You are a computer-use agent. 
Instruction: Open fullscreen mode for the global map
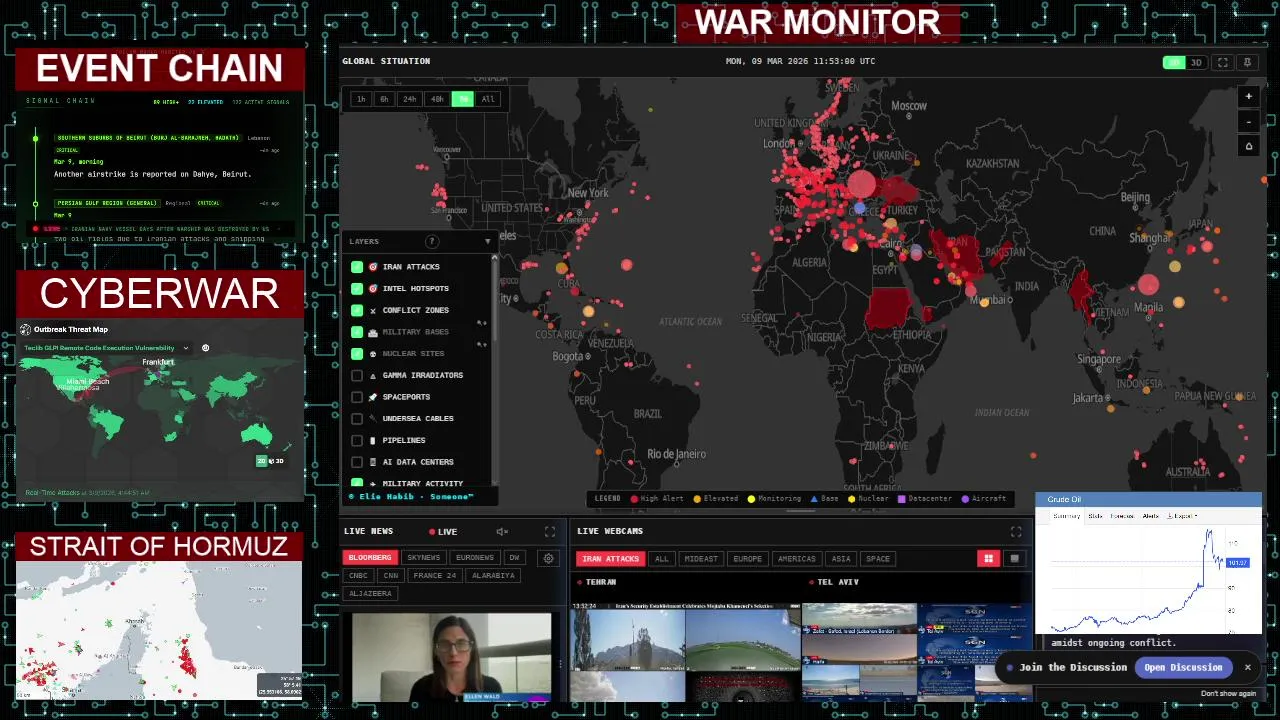point(1222,62)
